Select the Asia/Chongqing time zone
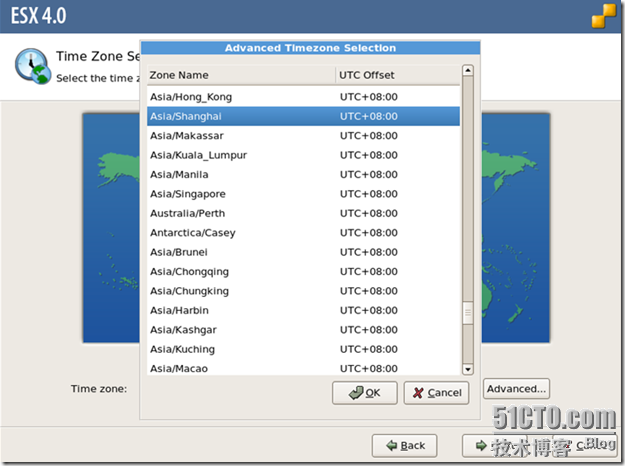The width and height of the screenshot is (625, 466). [303, 271]
